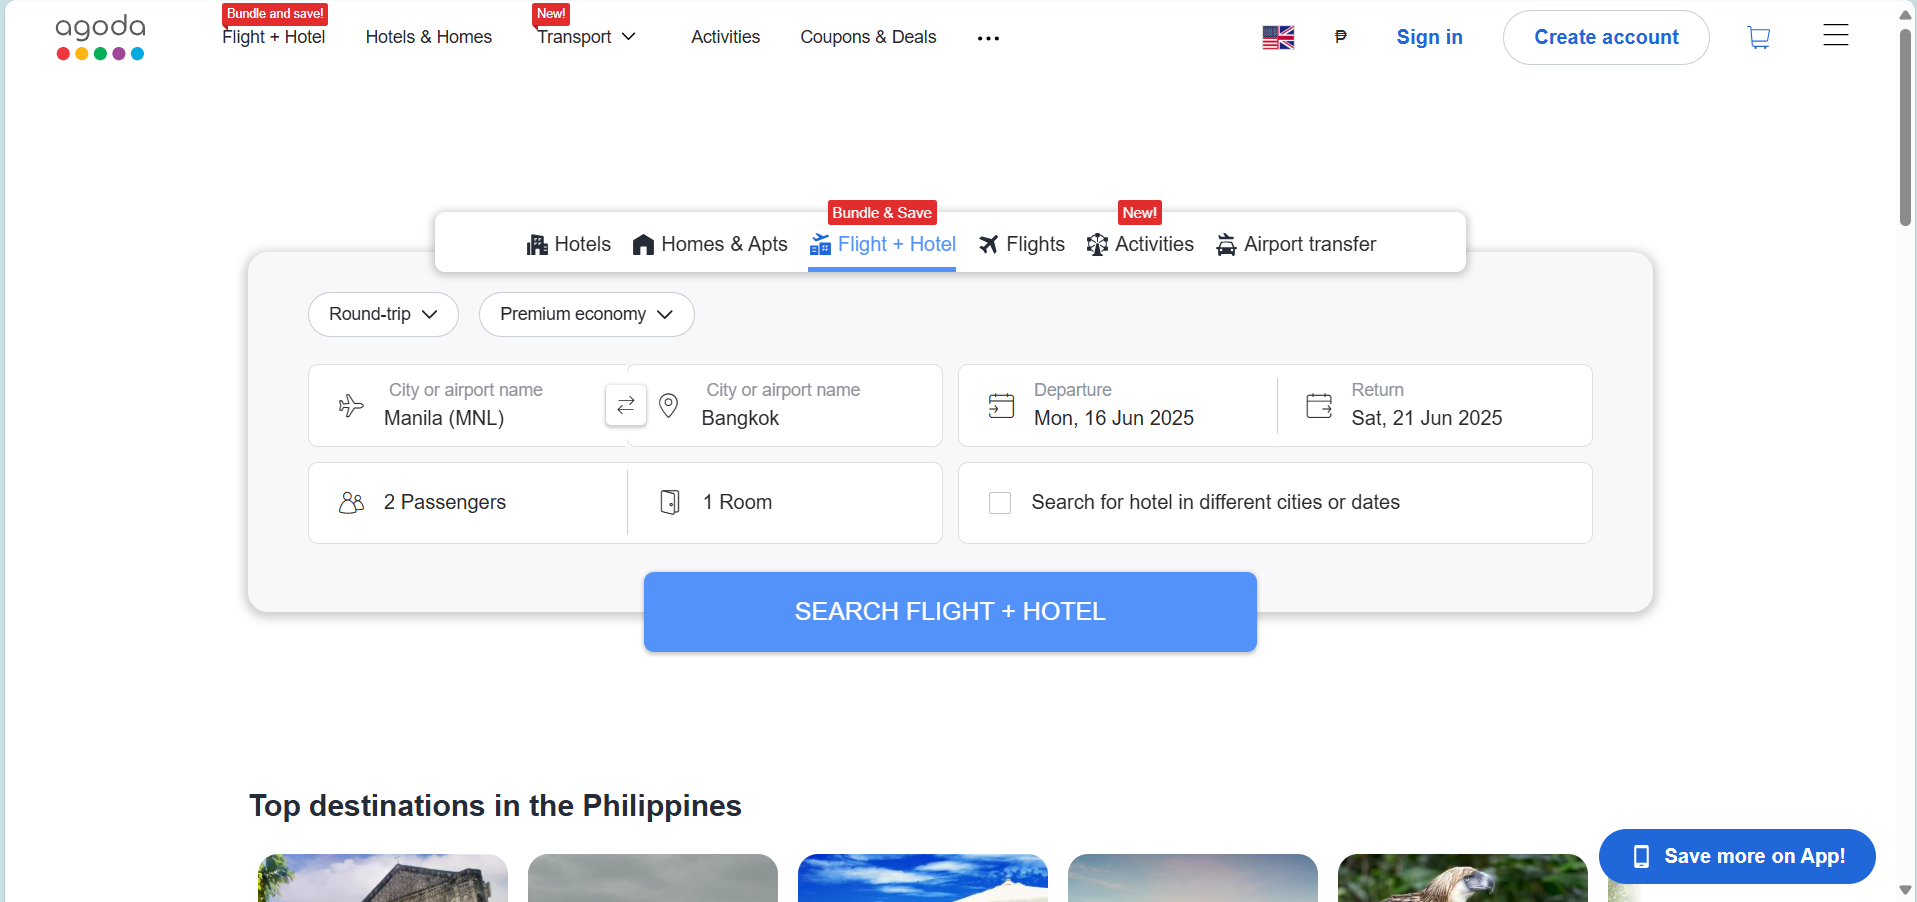
Task: Open Activities in top navigation
Action: coord(726,37)
